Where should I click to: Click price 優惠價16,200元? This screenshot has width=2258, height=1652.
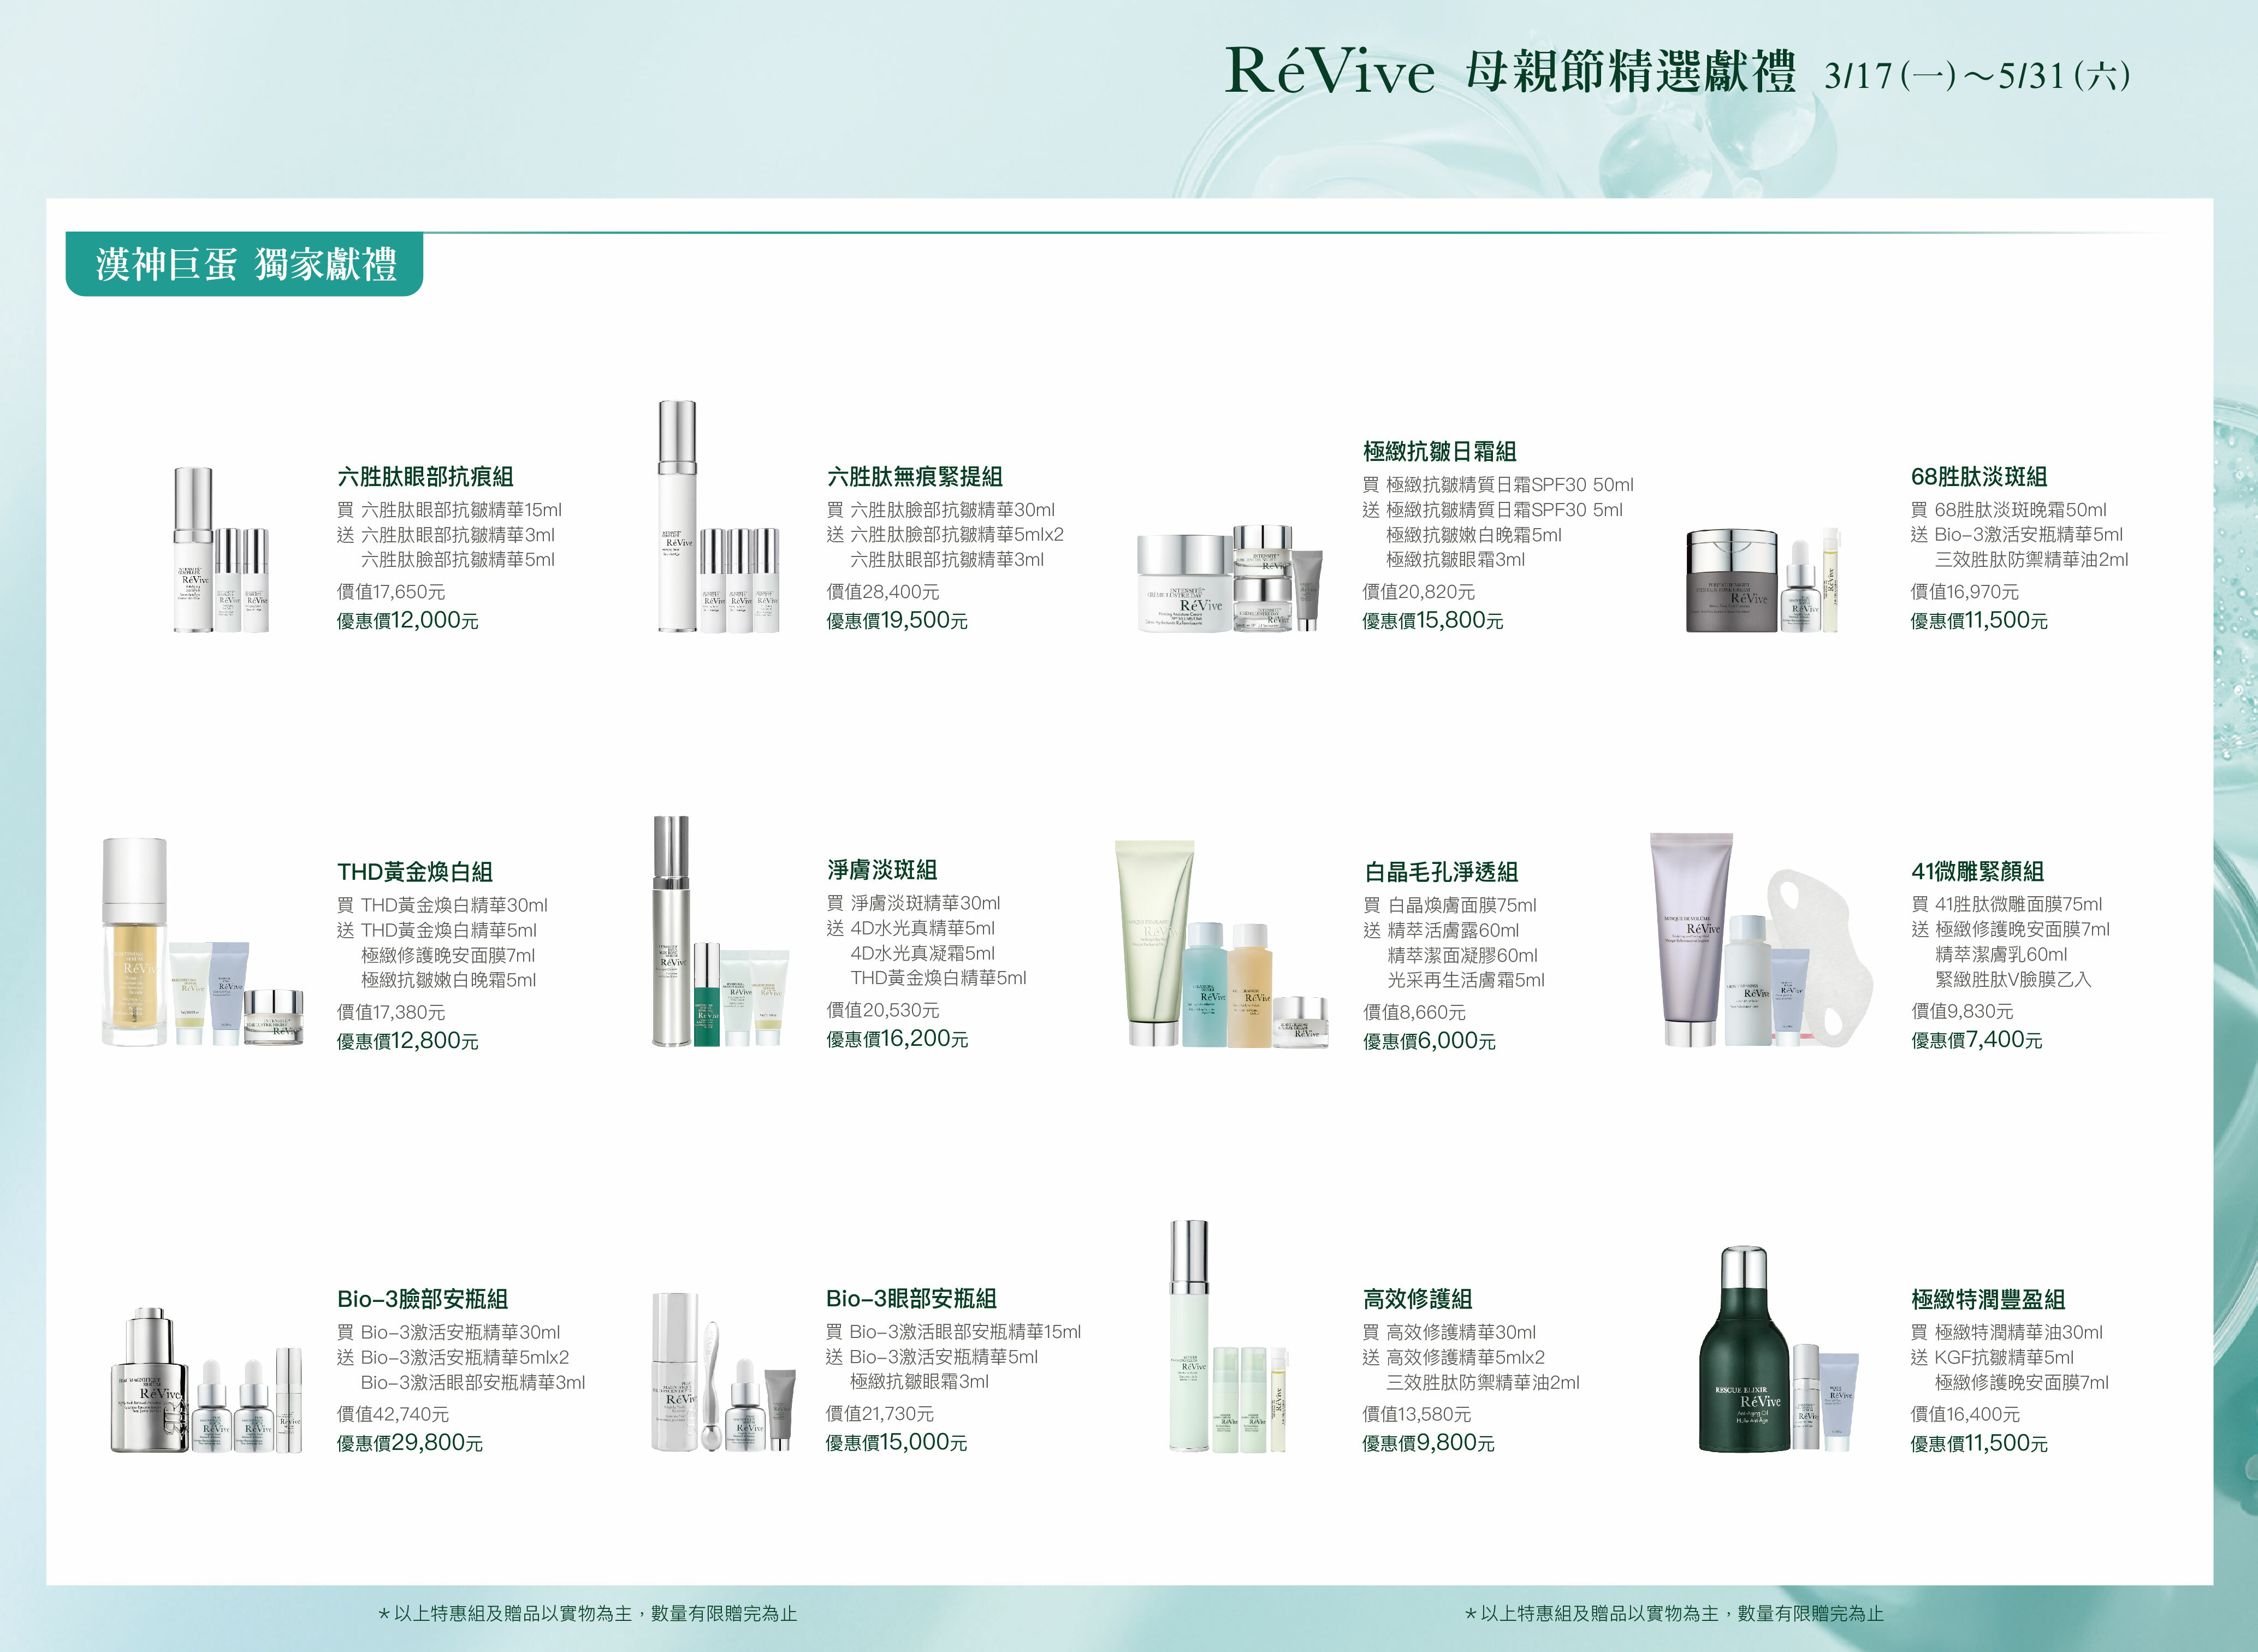pos(897,1039)
